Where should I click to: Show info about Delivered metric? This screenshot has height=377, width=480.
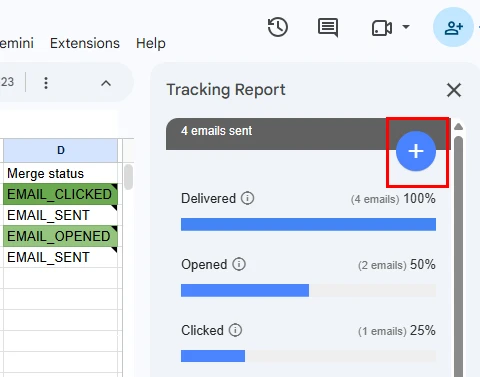(x=247, y=198)
